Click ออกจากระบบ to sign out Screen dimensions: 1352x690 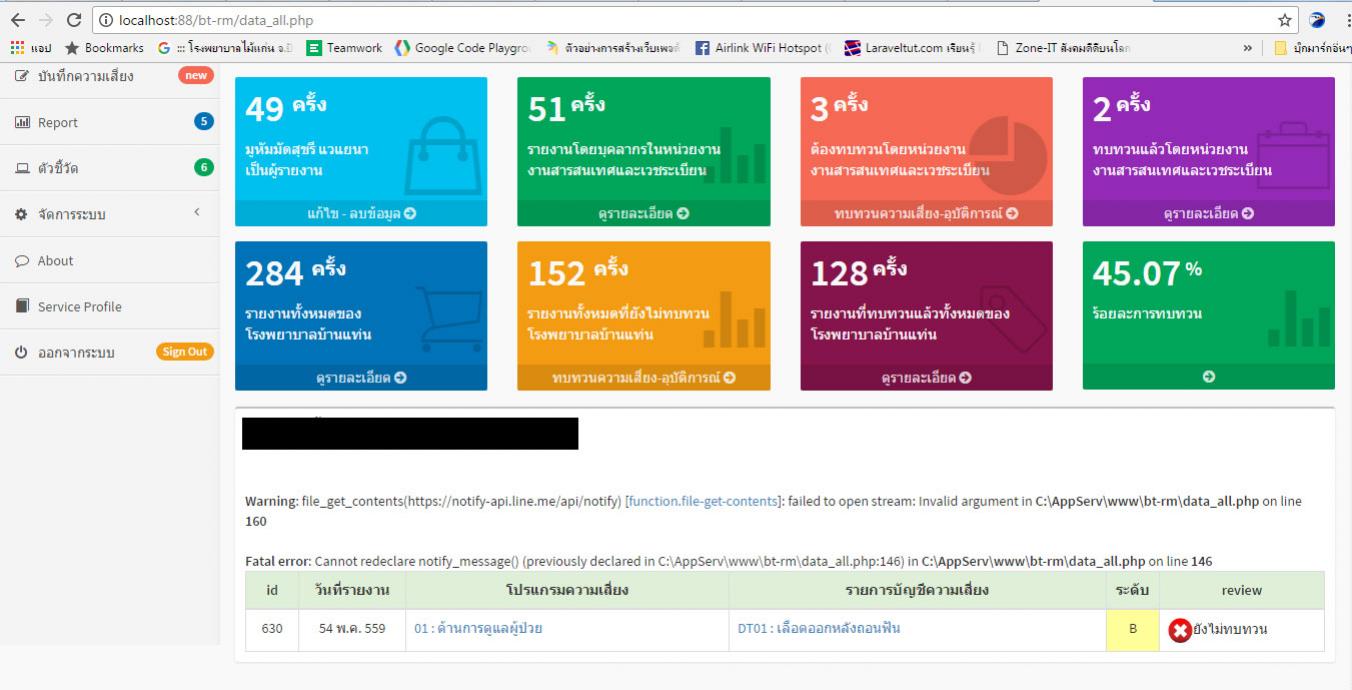pos(76,352)
